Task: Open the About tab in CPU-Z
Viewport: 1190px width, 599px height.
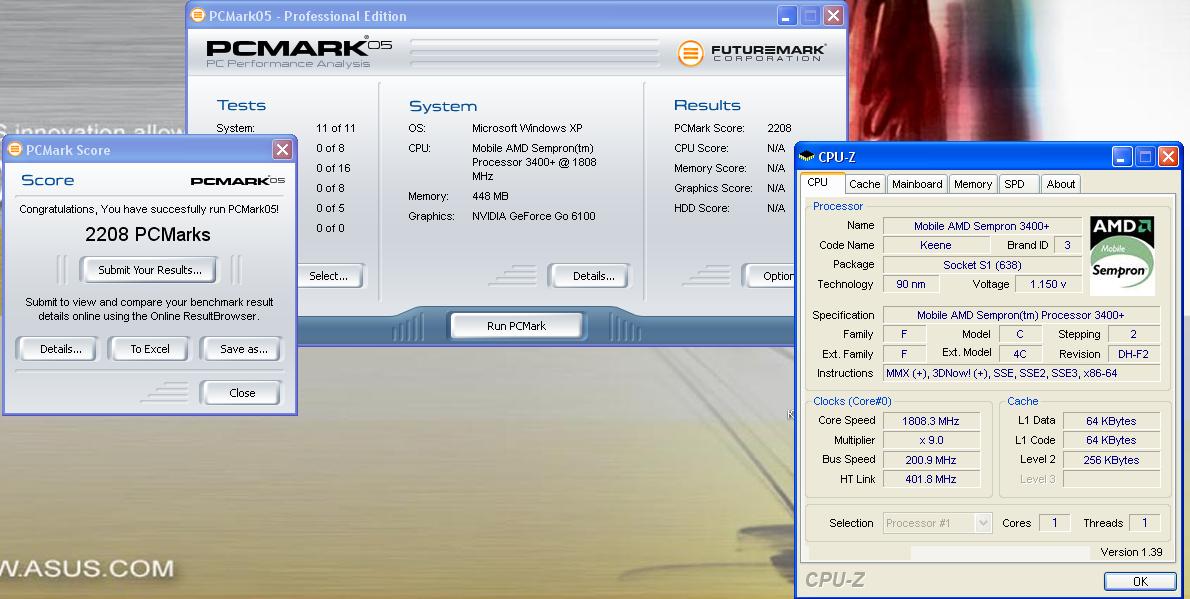Action: (1060, 184)
